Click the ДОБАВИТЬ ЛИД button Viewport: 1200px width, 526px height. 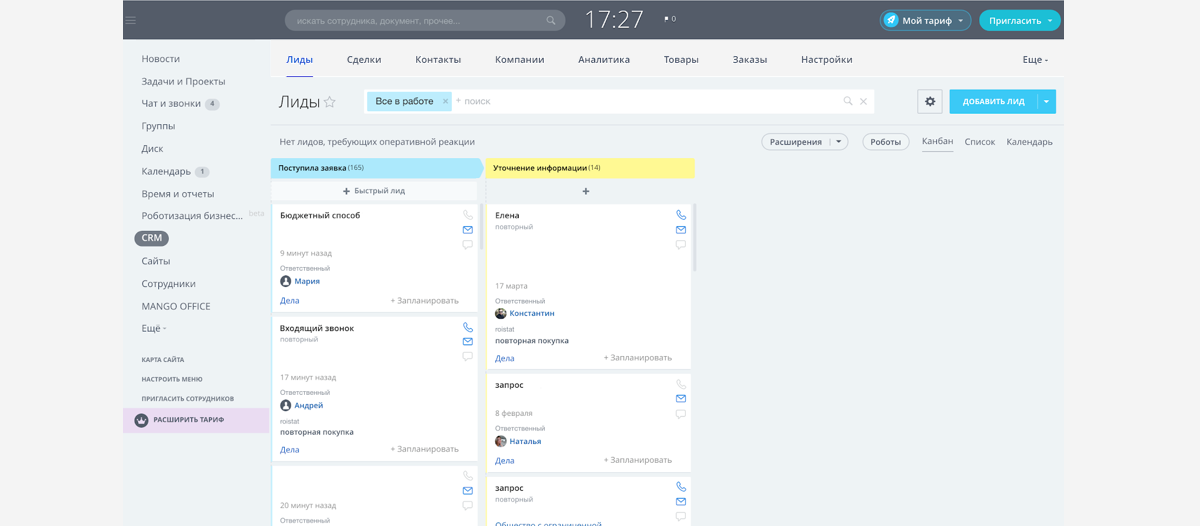[x=994, y=101]
